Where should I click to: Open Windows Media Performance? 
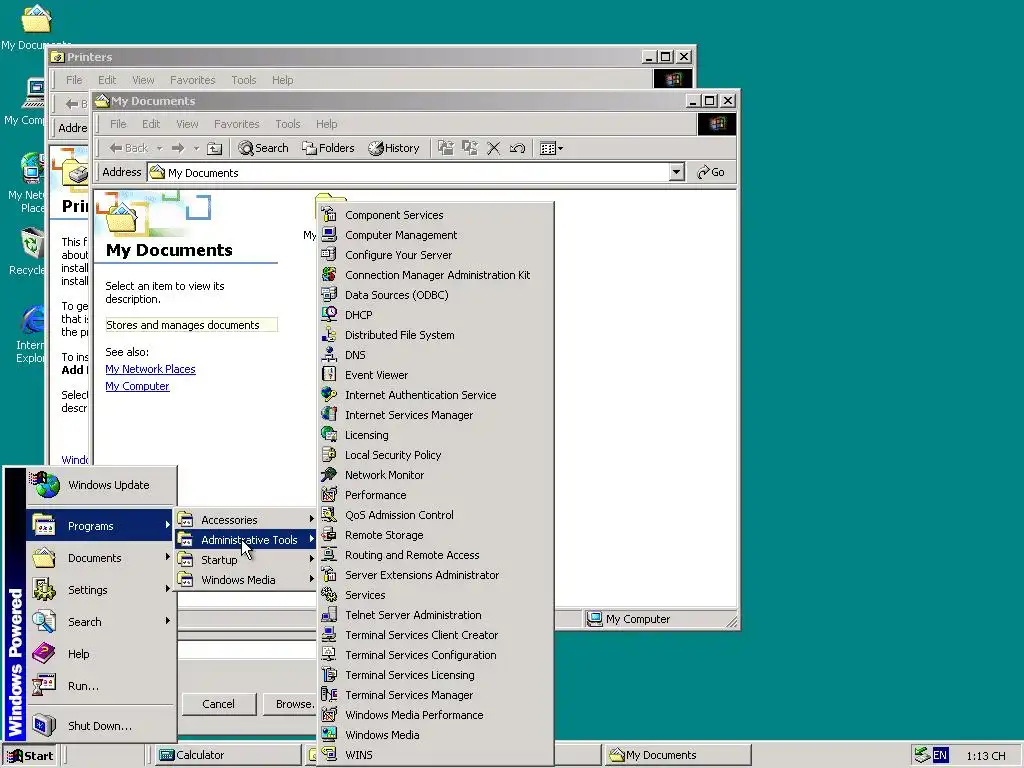pyautogui.click(x=436, y=716)
